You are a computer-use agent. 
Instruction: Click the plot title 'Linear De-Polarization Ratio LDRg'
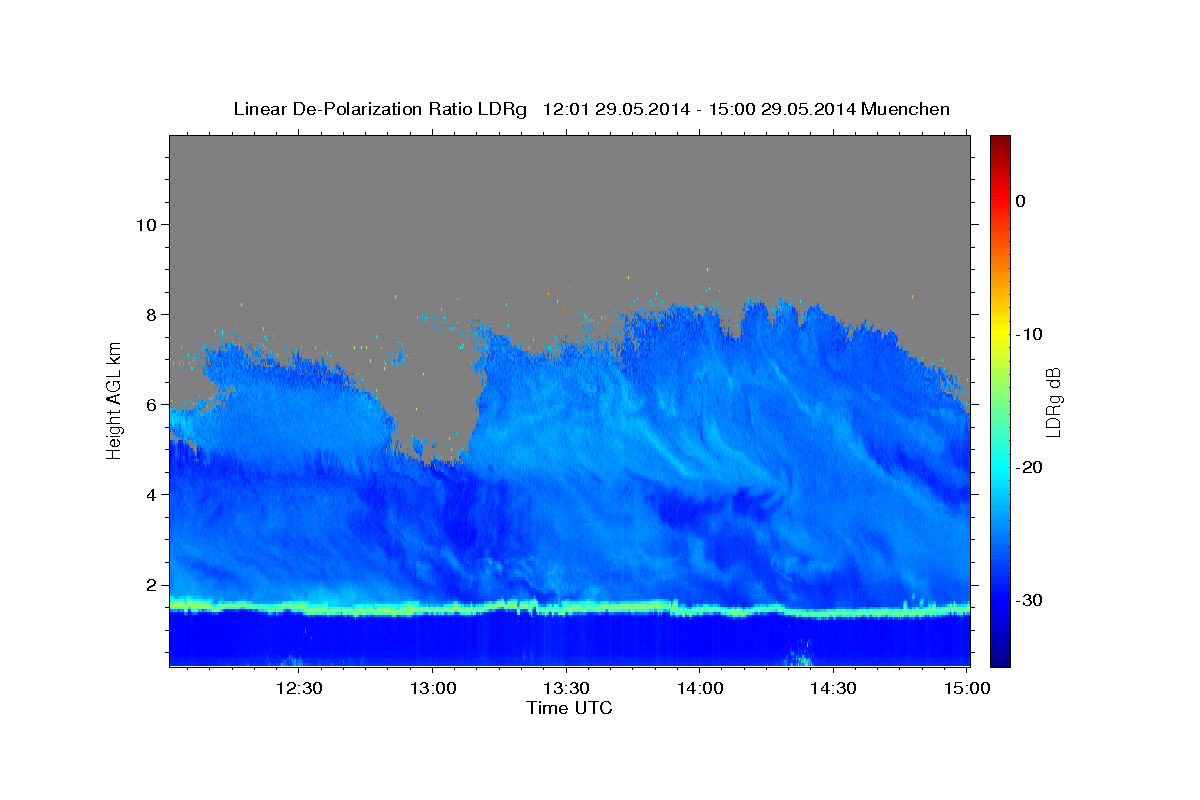click(379, 109)
